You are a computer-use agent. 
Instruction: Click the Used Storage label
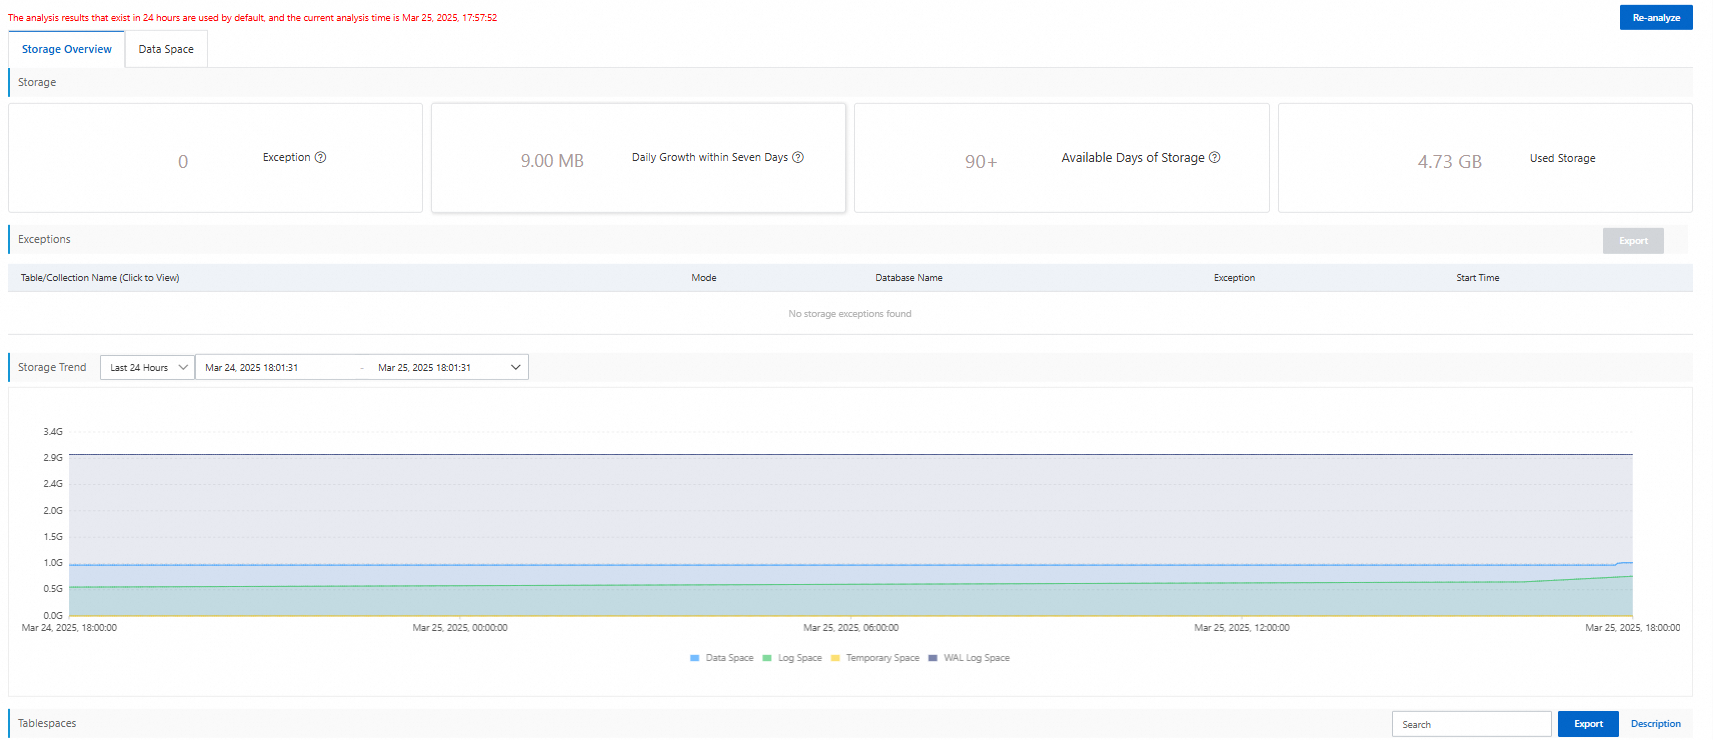pyautogui.click(x=1562, y=158)
